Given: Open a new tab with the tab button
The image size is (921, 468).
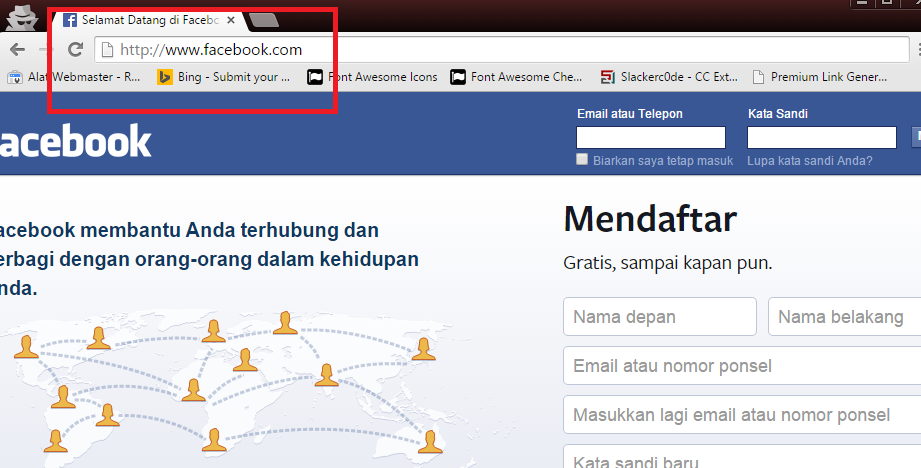Looking at the screenshot, I should [x=264, y=21].
